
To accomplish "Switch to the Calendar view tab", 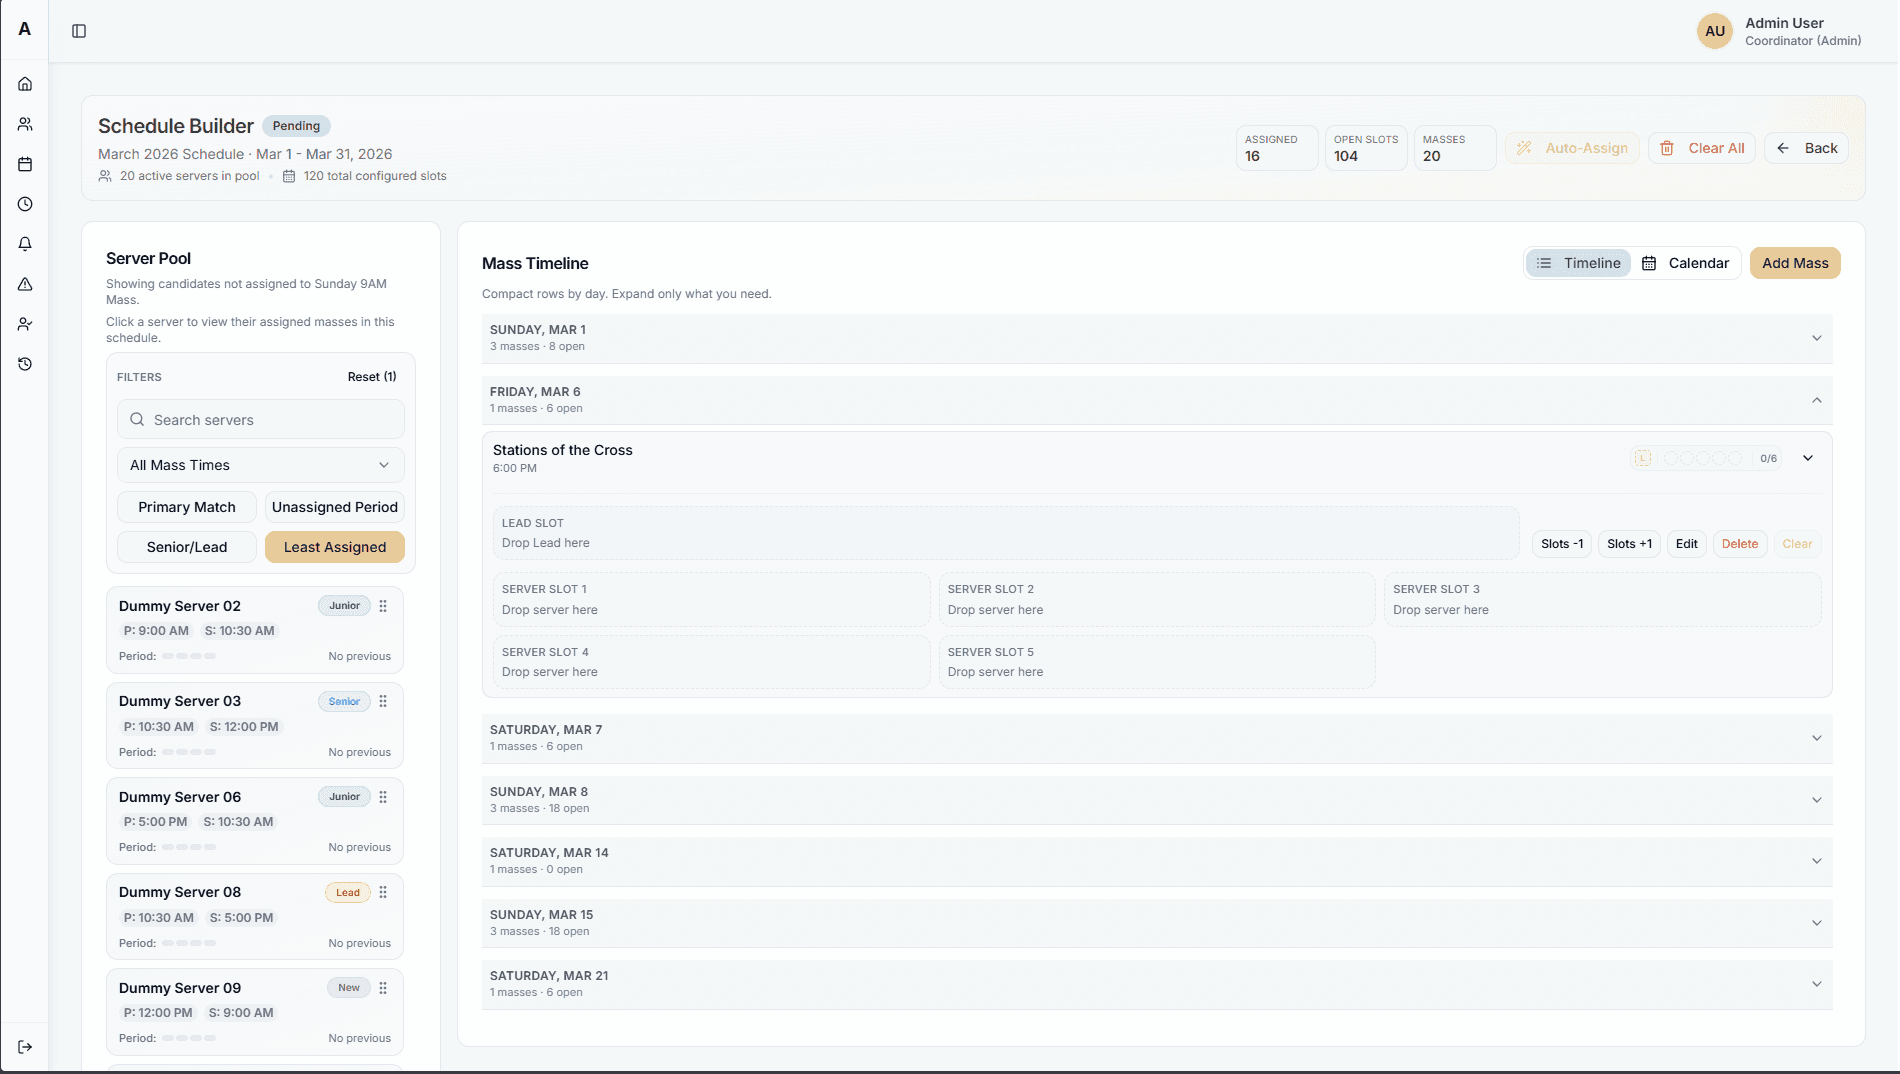I will (x=1687, y=263).
